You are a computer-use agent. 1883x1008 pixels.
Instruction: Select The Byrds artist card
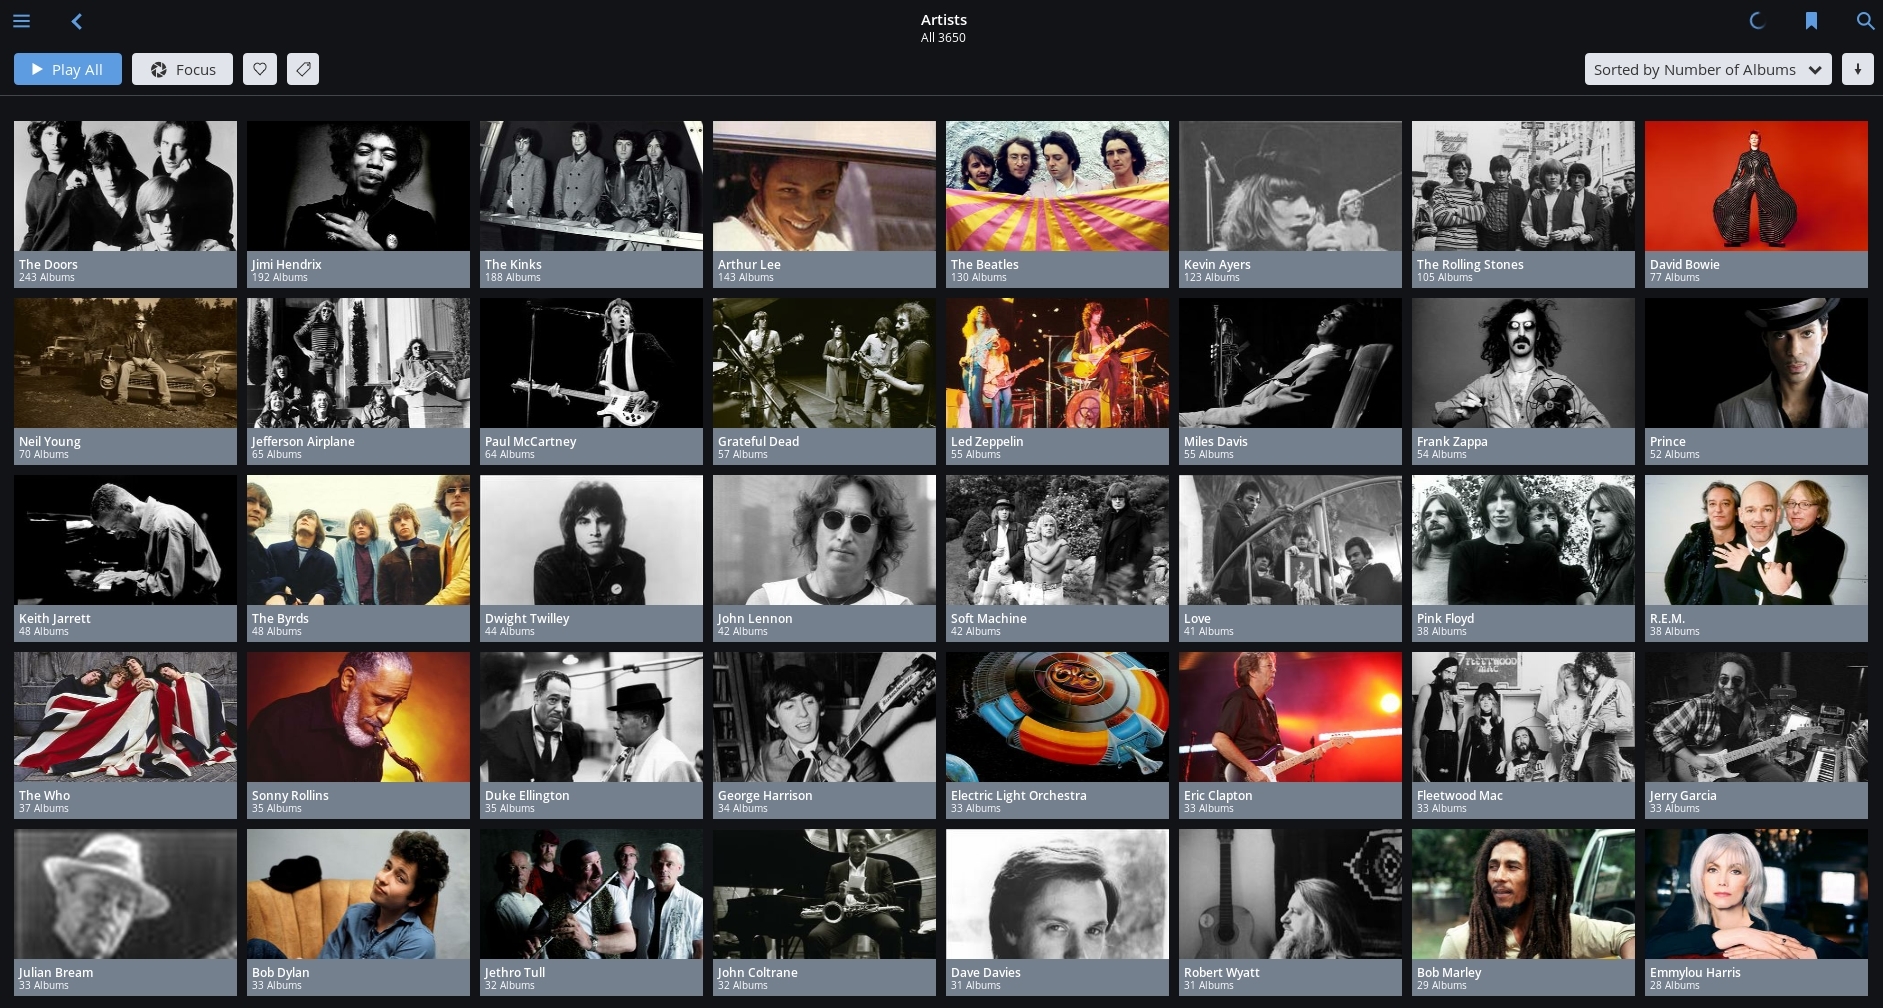click(358, 558)
